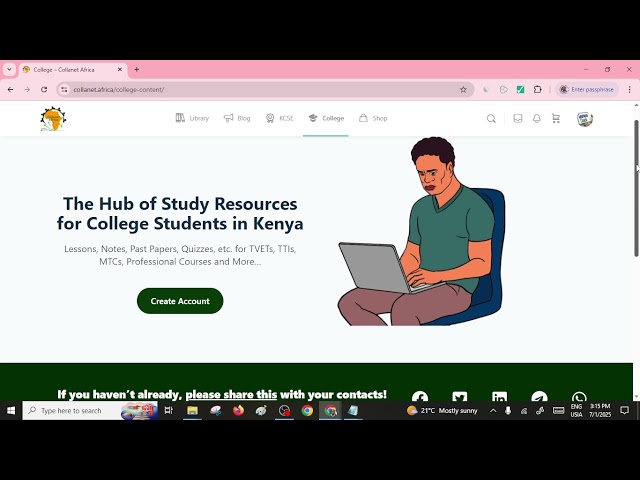
Task: Click the green checkmark extension icon
Action: pos(520,89)
